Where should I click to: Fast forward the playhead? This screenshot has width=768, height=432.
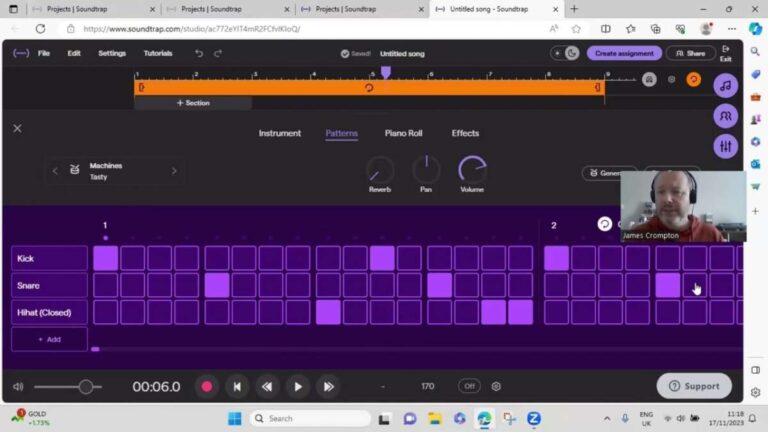[328, 386]
